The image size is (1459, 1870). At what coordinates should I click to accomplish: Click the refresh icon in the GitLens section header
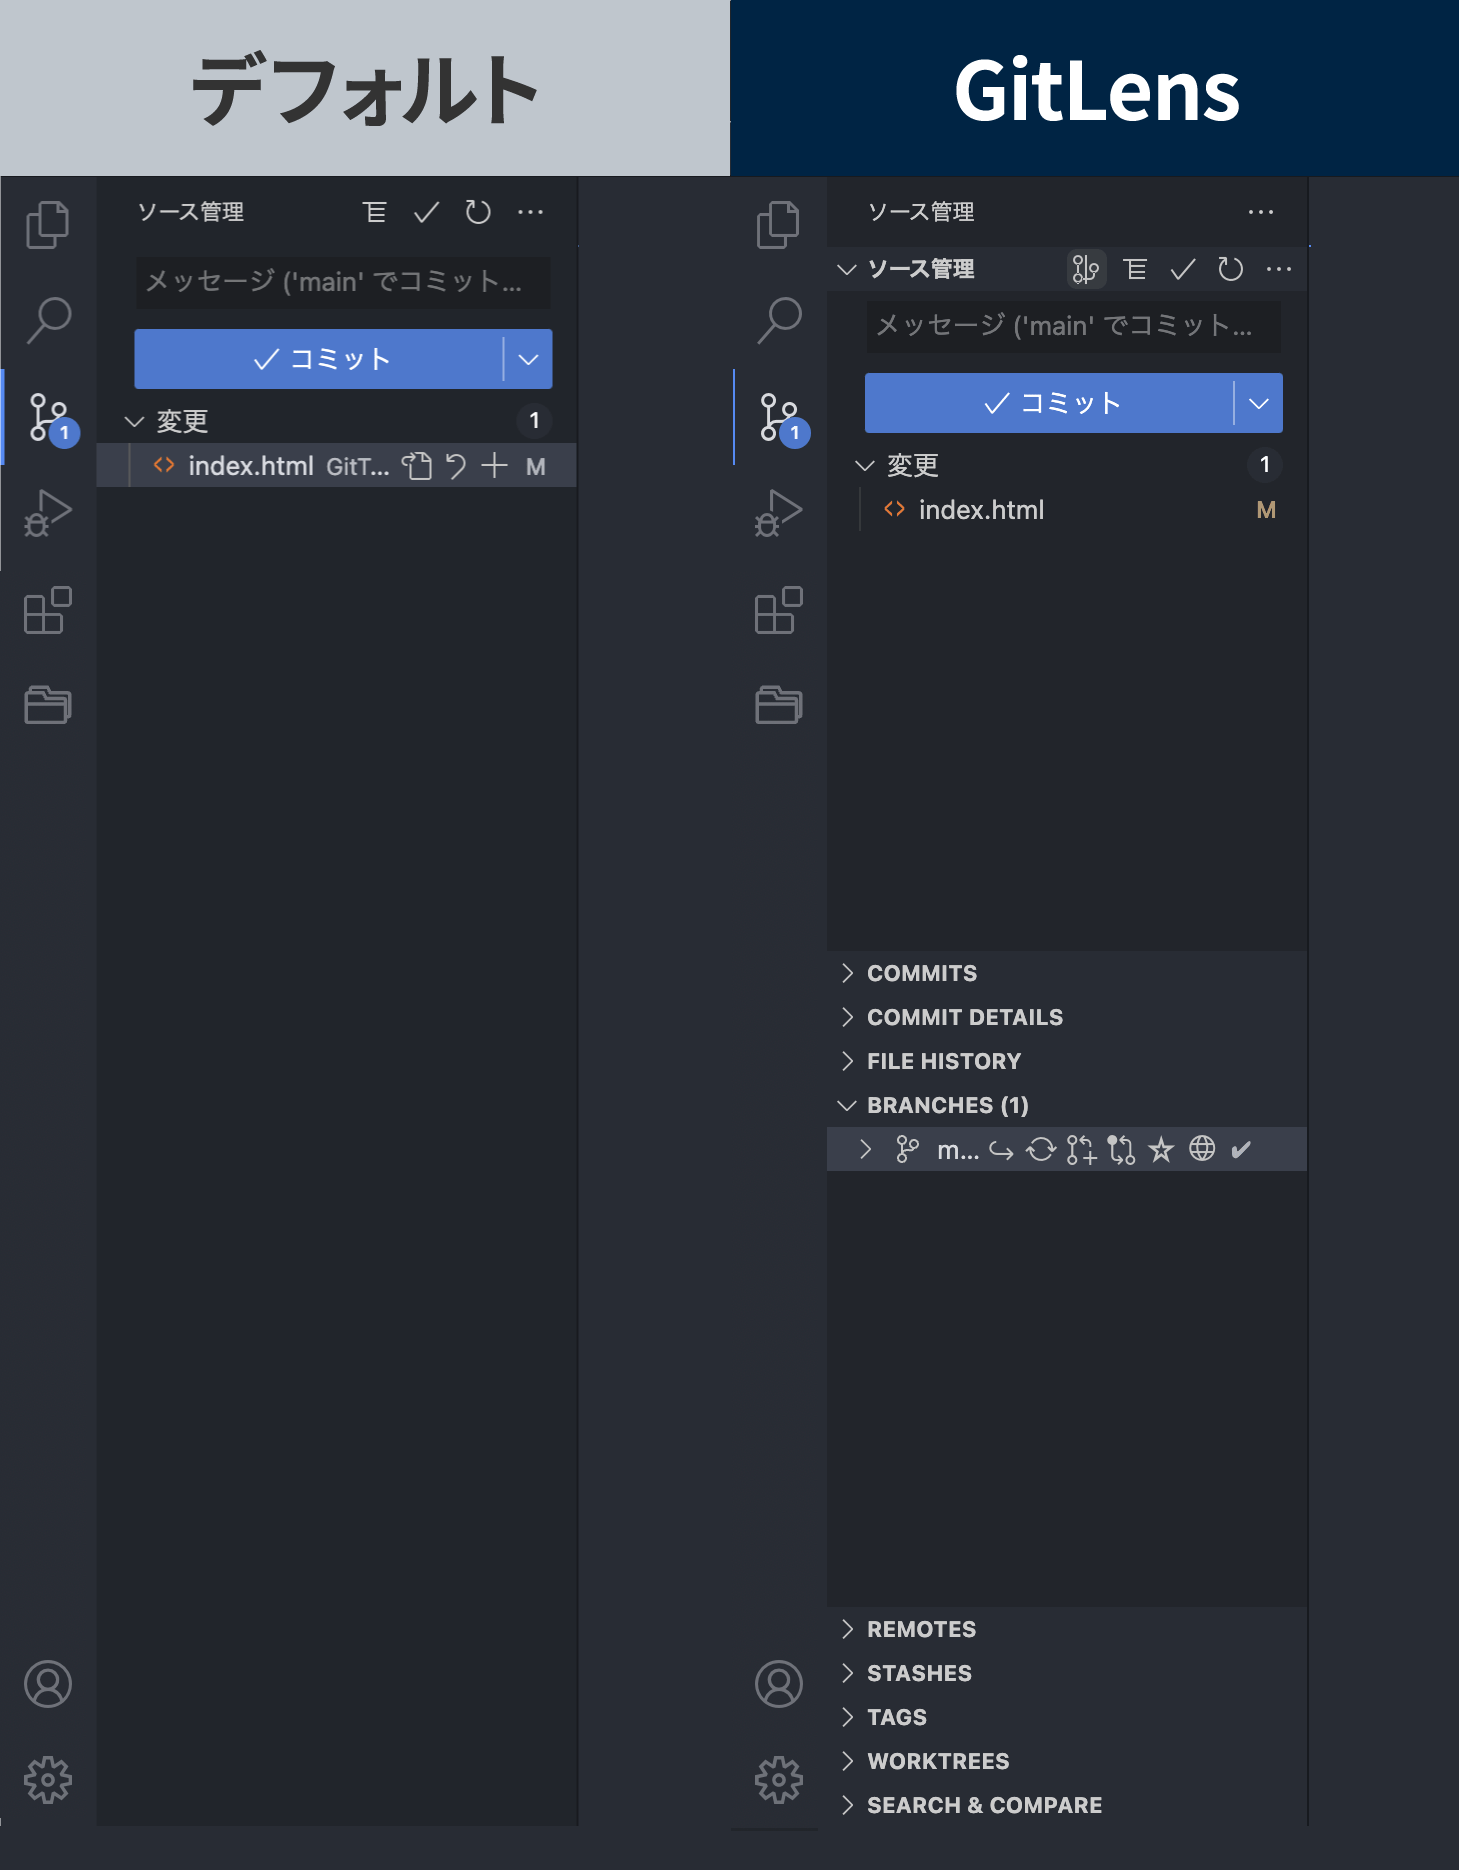[x=1231, y=269]
